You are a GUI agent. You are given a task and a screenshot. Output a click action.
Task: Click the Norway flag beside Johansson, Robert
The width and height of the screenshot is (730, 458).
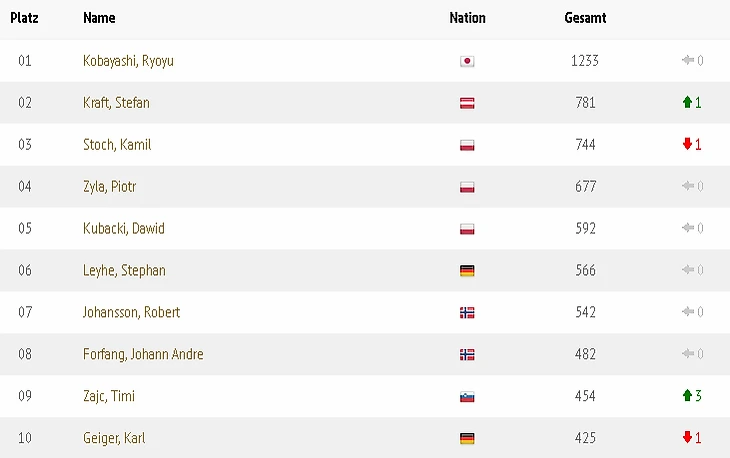[467, 313]
